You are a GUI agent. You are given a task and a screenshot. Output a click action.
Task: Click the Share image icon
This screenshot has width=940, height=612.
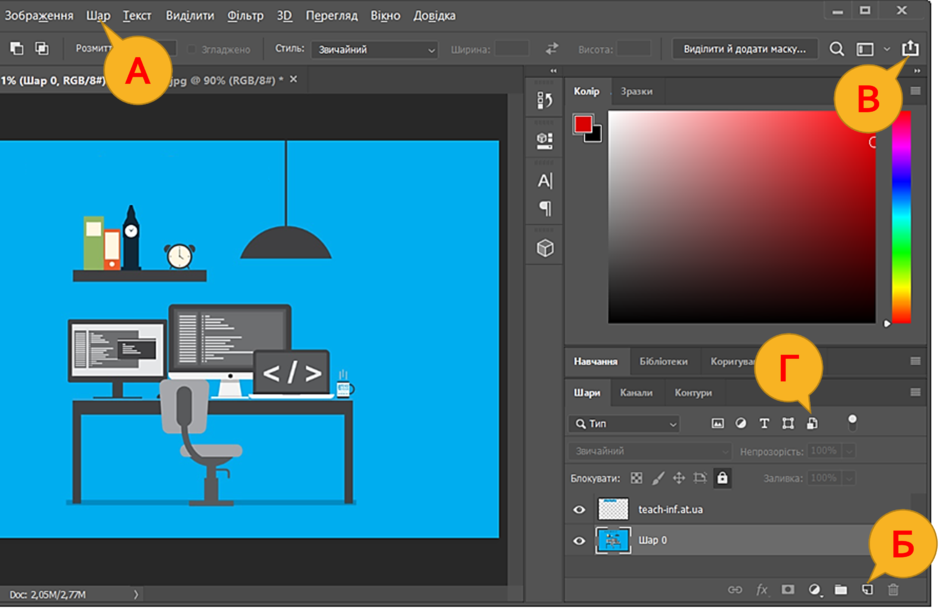click(910, 48)
